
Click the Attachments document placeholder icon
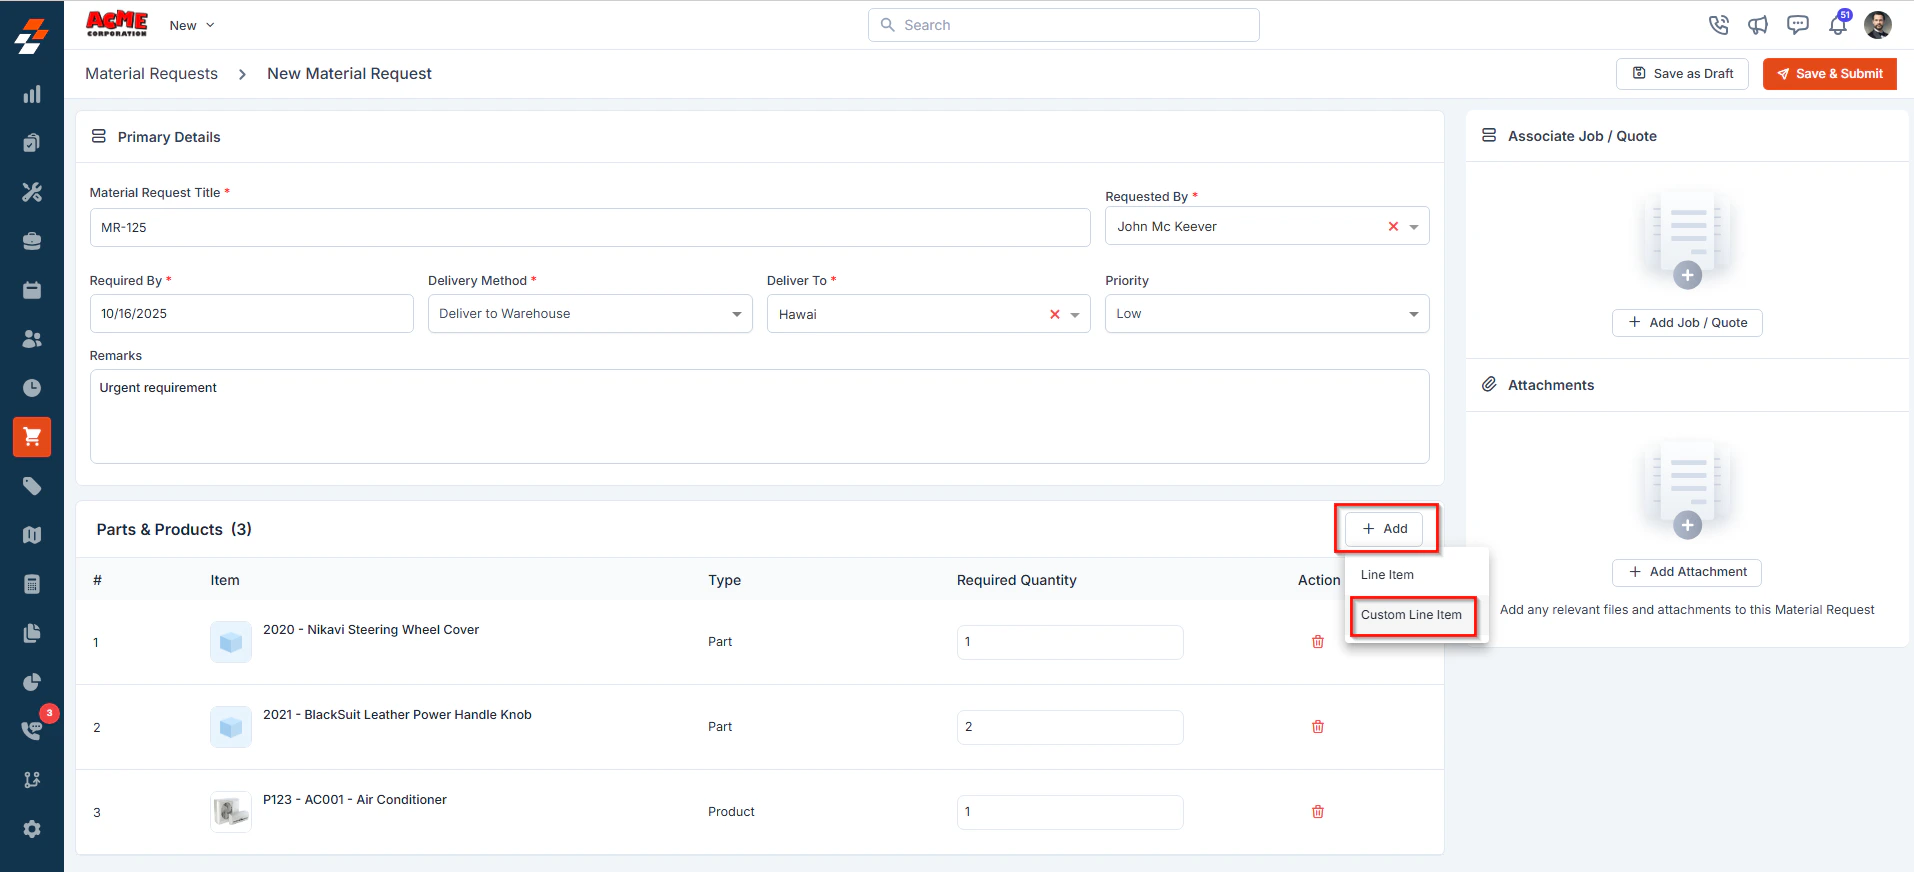point(1687,490)
